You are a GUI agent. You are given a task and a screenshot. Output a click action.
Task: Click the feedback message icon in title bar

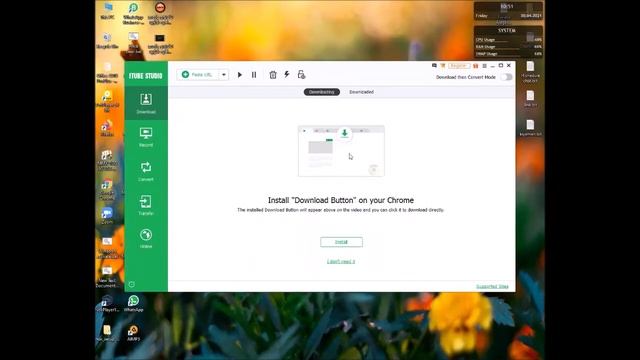pyautogui.click(x=434, y=66)
